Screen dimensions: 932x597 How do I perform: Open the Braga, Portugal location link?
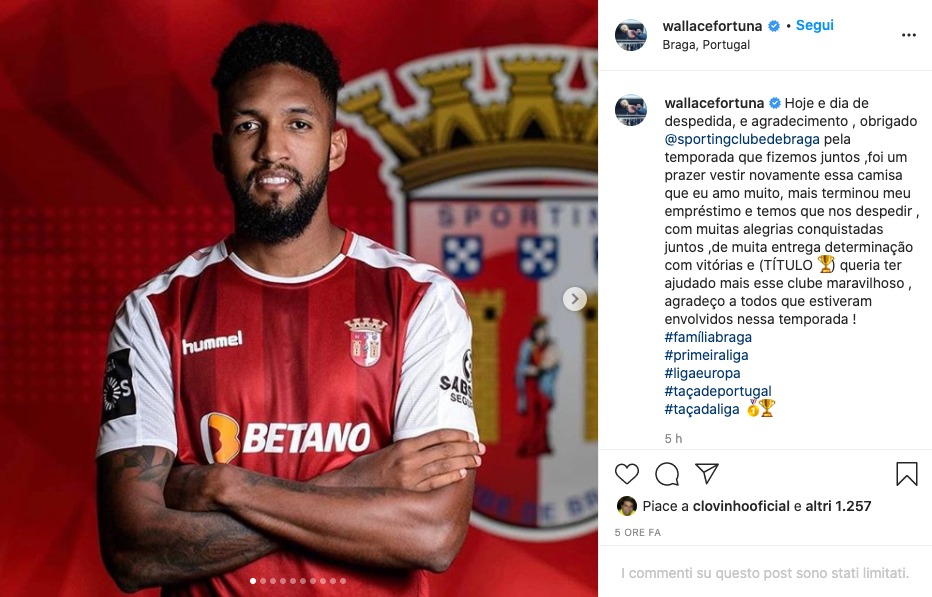(706, 45)
